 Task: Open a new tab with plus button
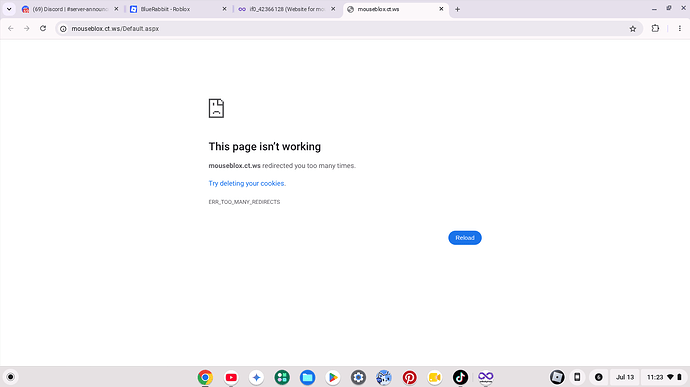(457, 9)
